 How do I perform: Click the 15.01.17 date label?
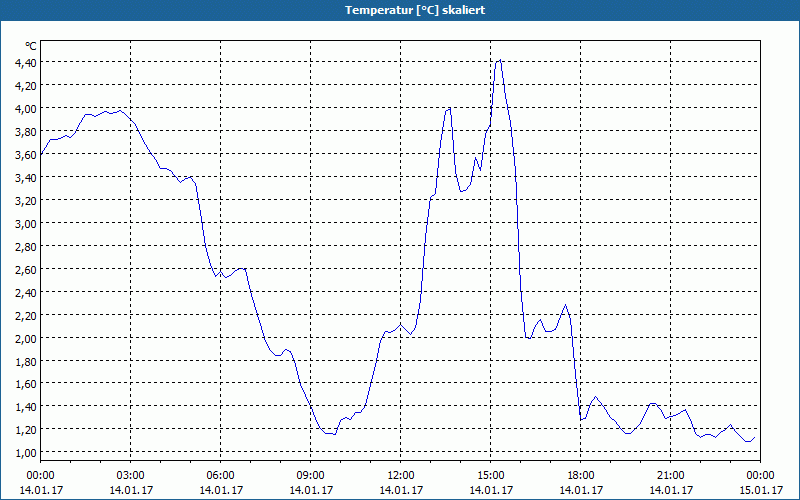coord(761,490)
